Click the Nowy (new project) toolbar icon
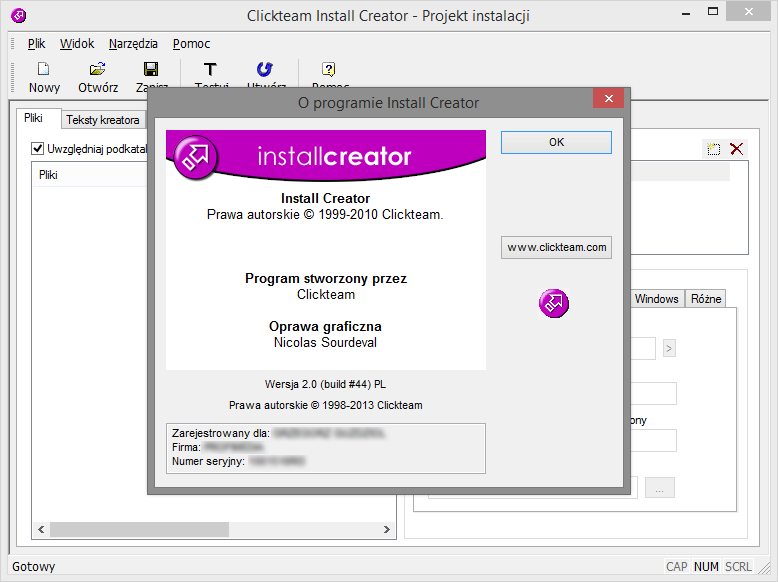 point(44,69)
